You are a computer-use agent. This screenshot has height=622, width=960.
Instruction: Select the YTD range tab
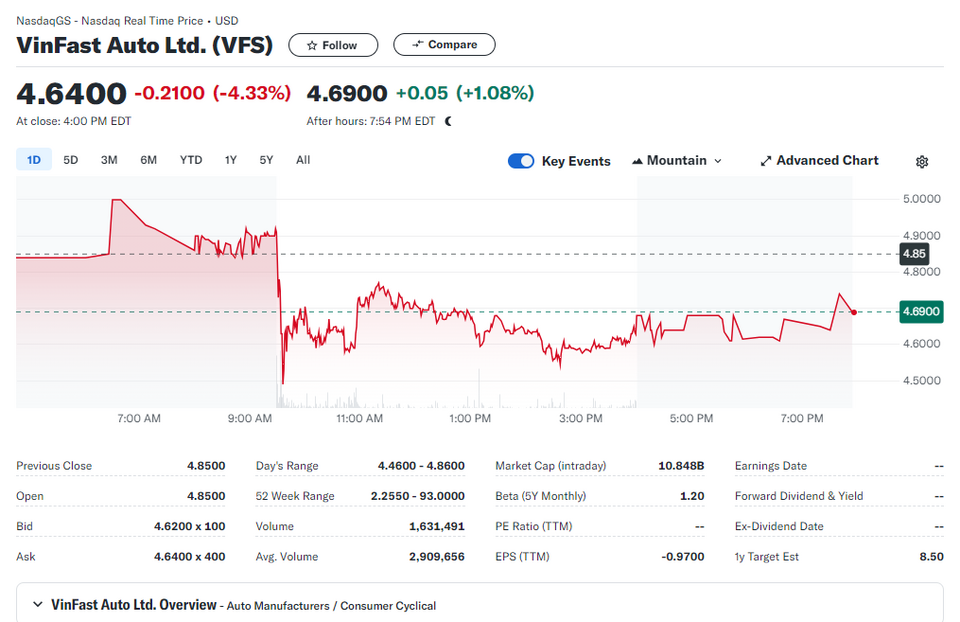coord(191,160)
